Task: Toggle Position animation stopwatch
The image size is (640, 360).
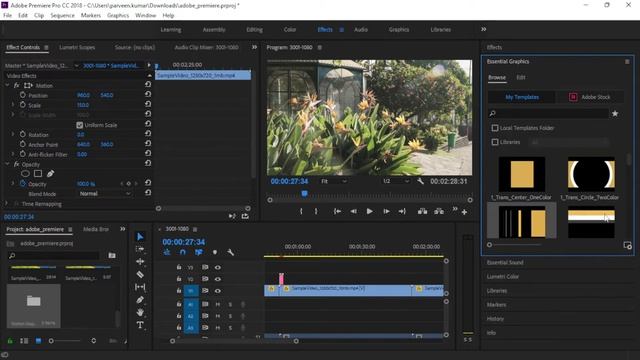Action: (x=22, y=95)
